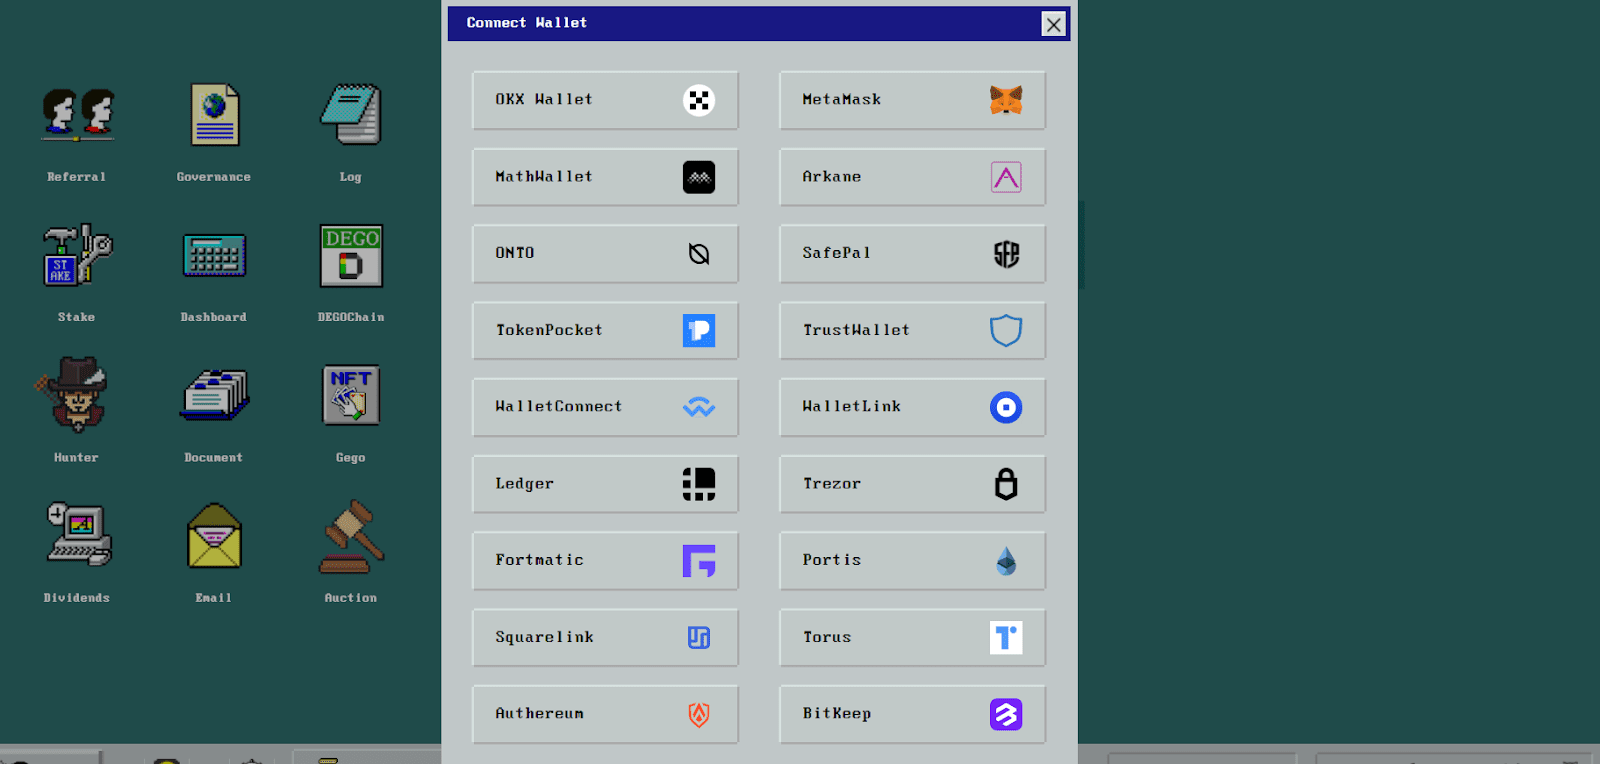Open the Document files icon
The image size is (1600, 764).
pos(214,395)
